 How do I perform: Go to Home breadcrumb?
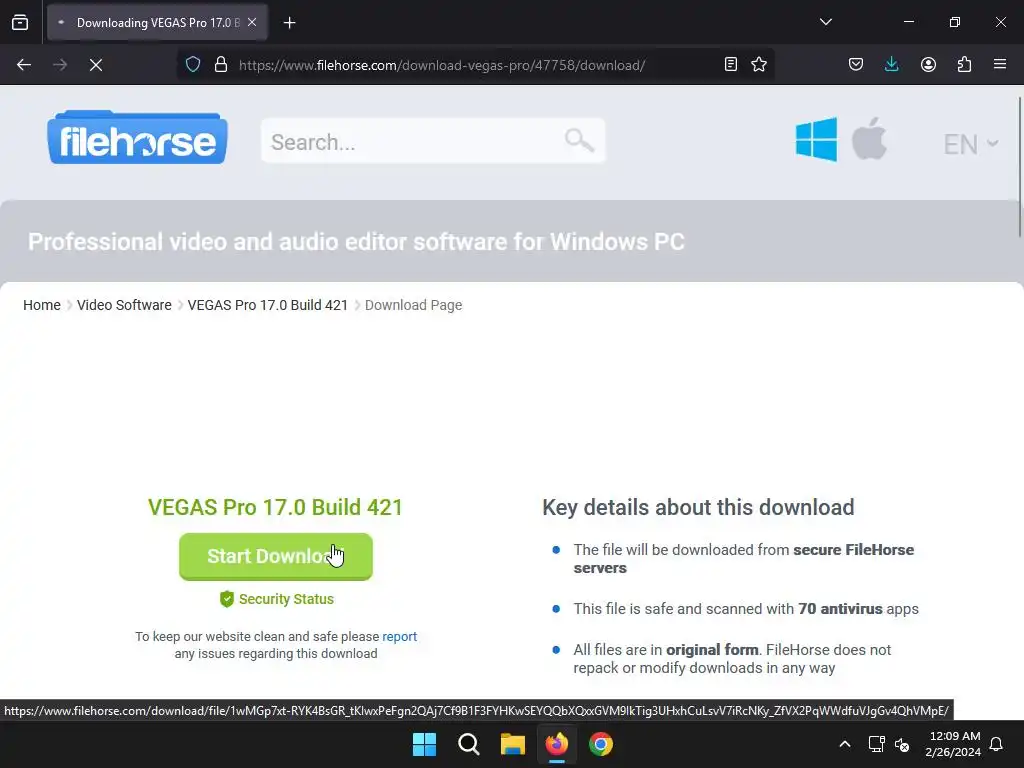[42, 305]
